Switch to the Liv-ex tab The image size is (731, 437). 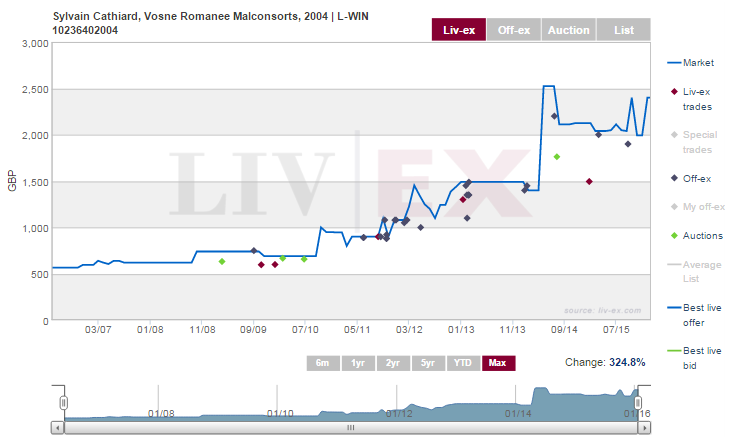pyautogui.click(x=459, y=30)
